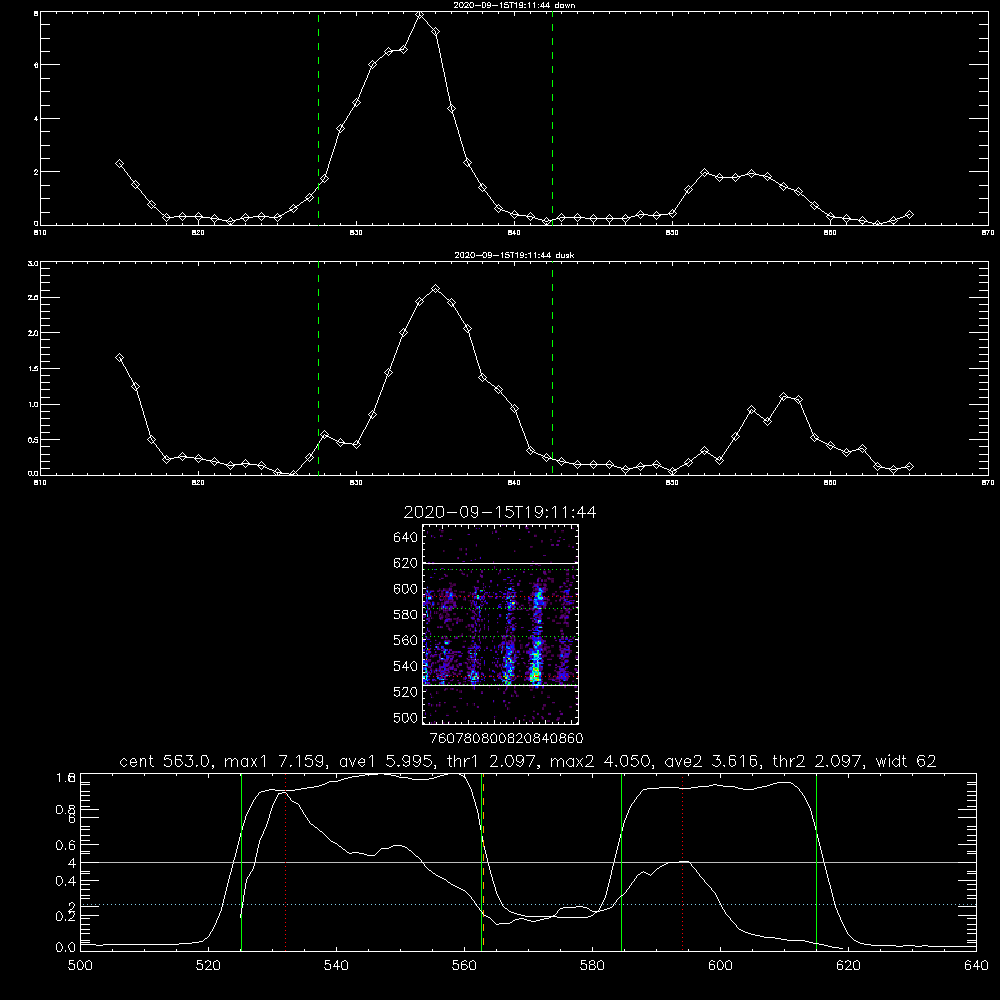Click the 'cent 563.0' value in the stats line
Viewport: 1000px width, 1000px height.
165,761
